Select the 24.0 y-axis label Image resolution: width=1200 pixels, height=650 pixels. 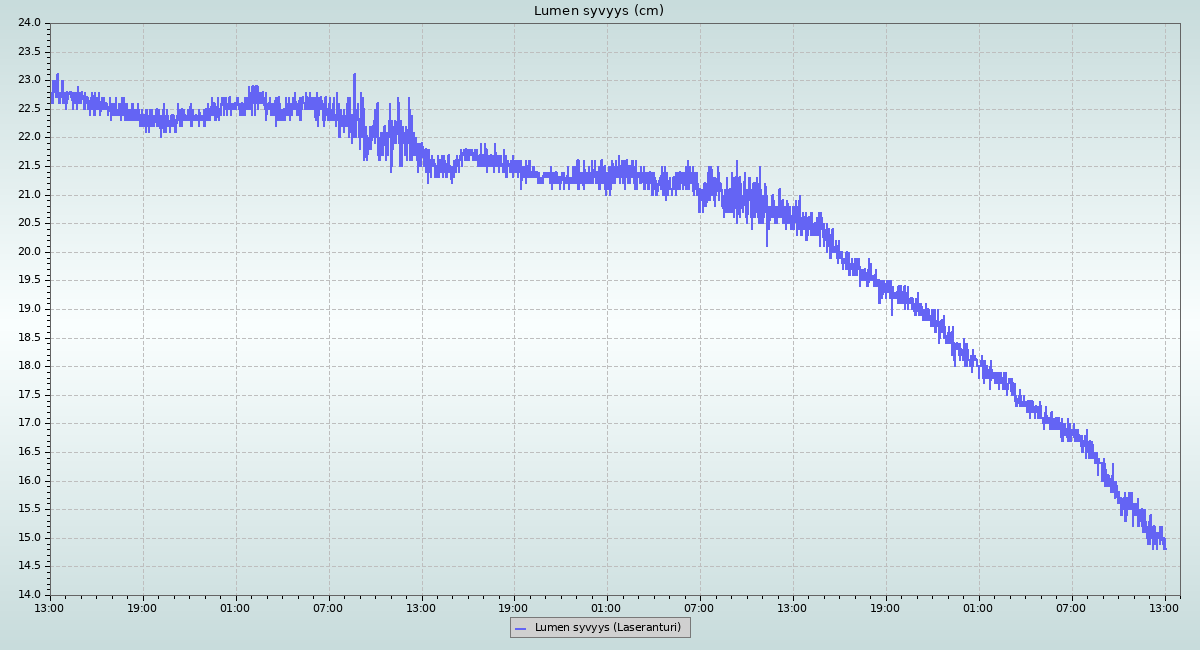29,23
